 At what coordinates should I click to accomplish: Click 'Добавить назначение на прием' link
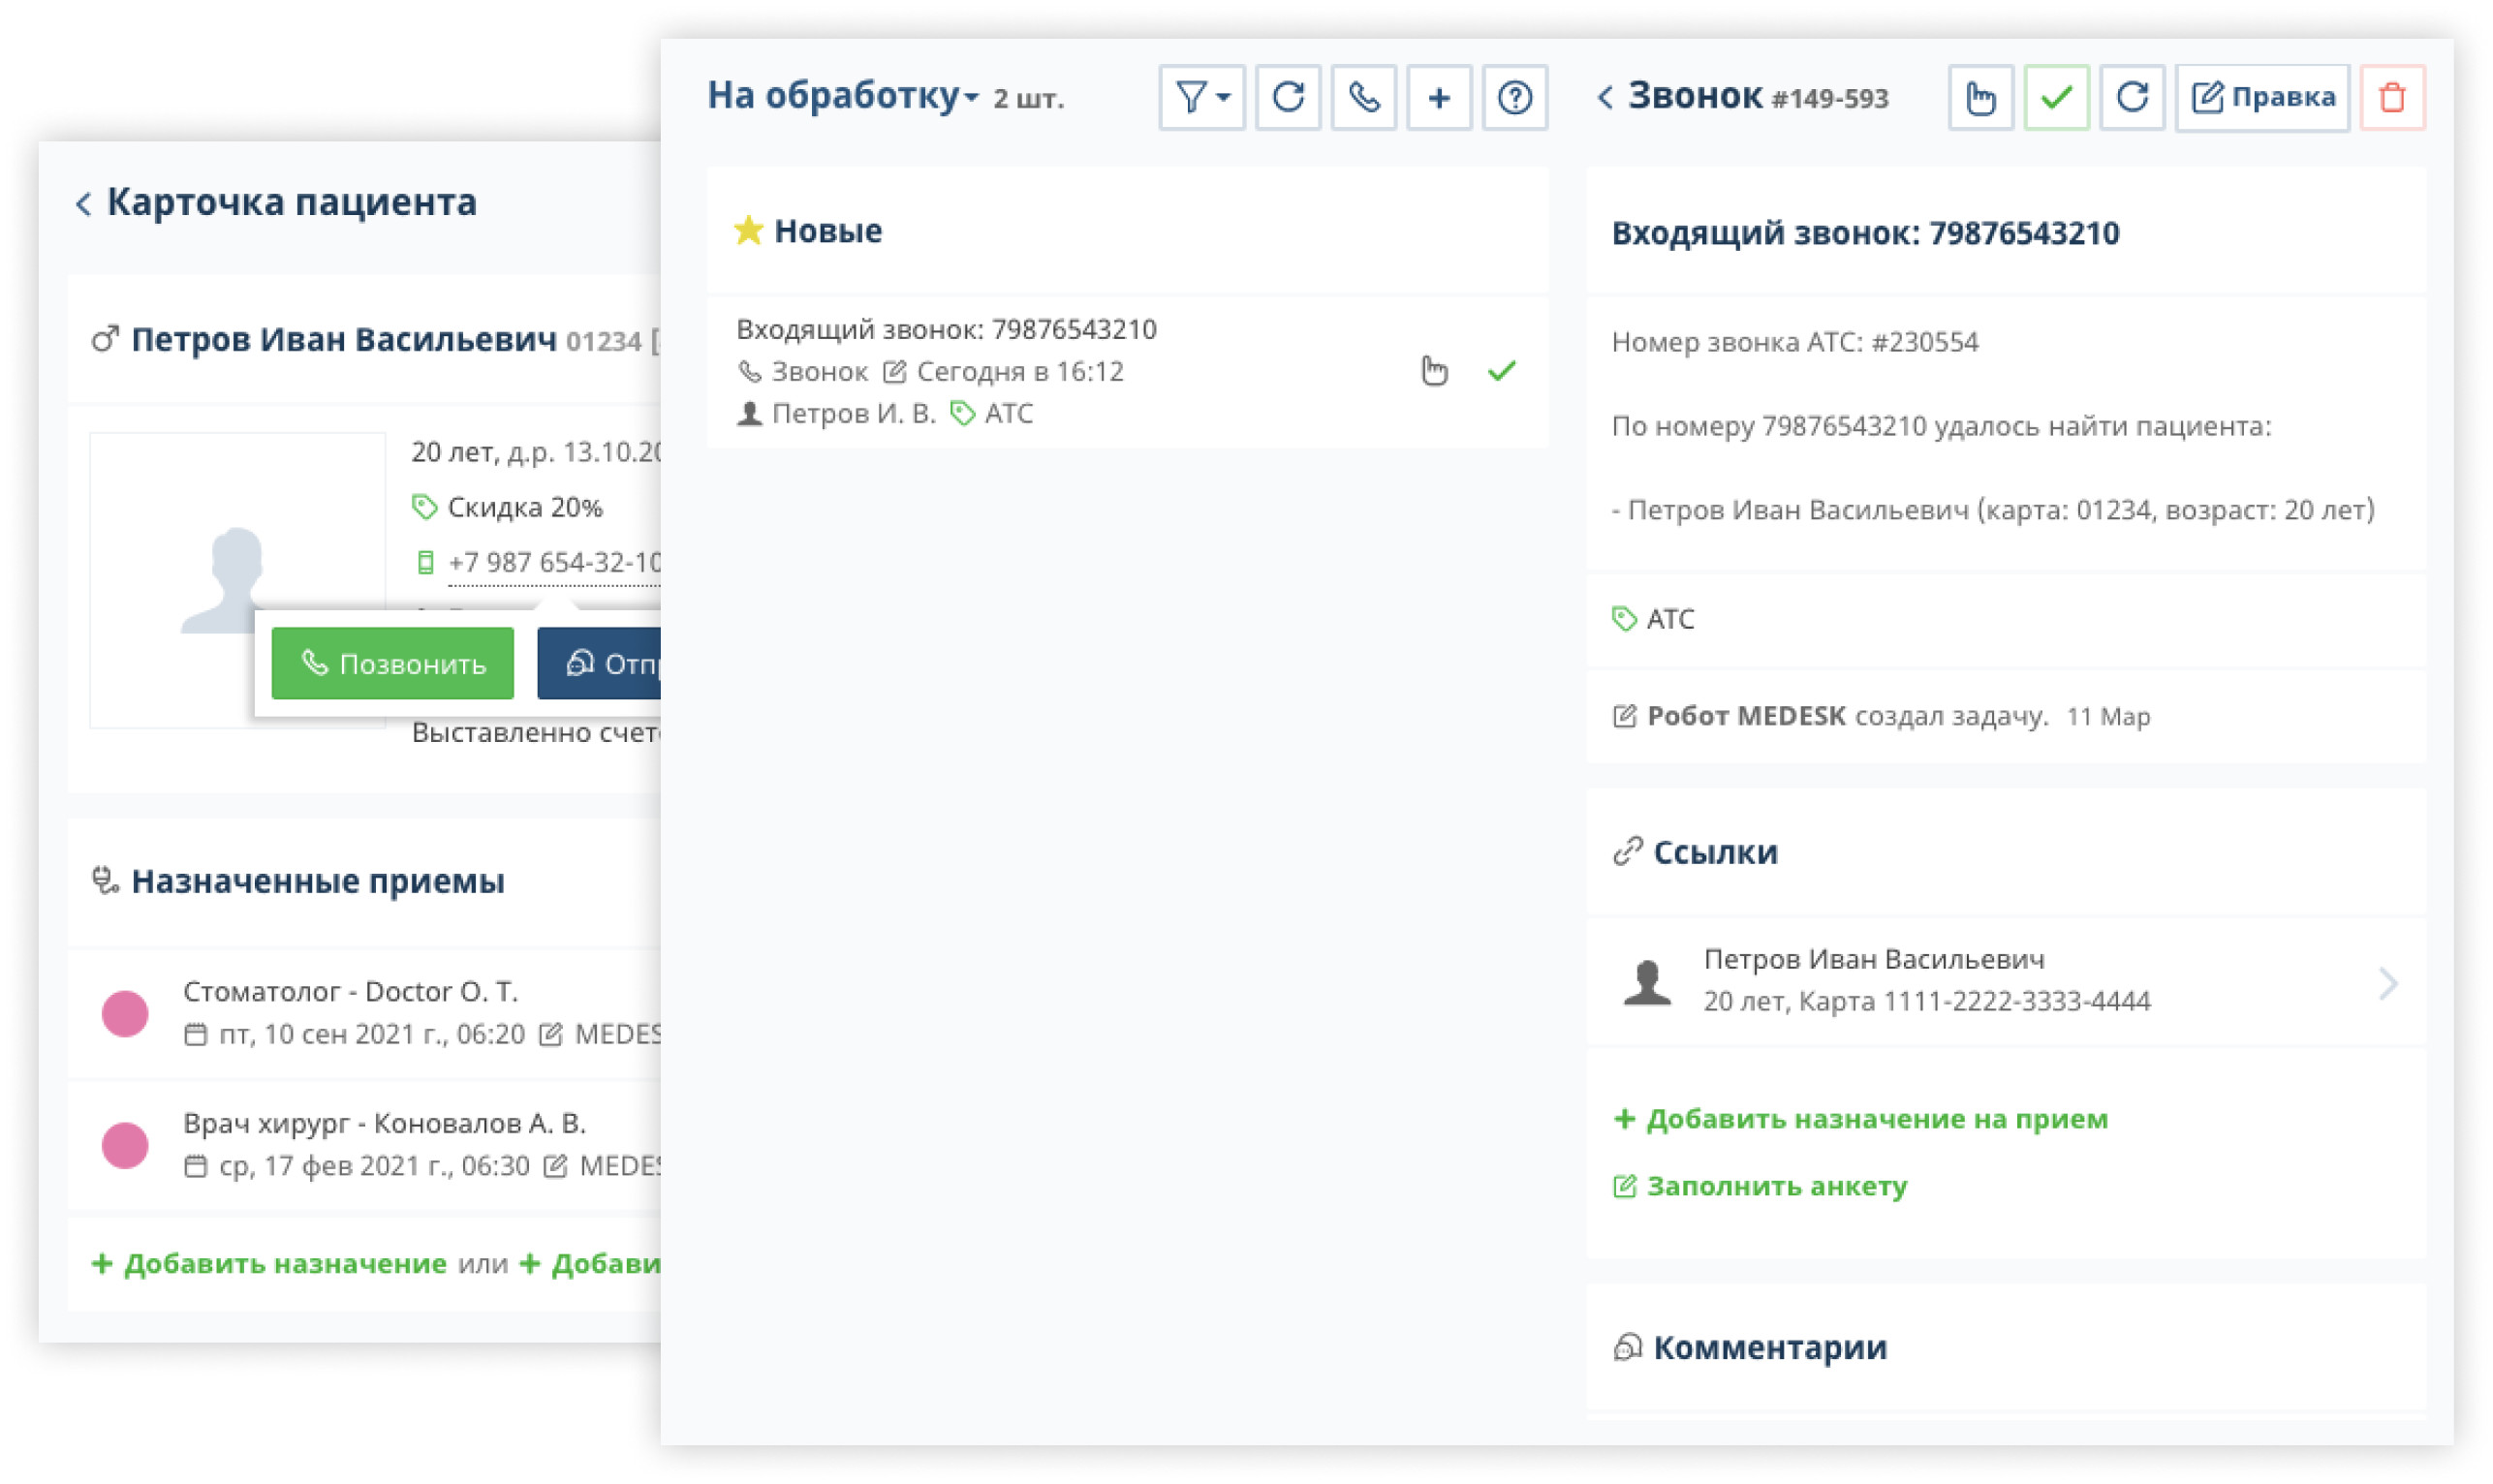point(1860,1118)
